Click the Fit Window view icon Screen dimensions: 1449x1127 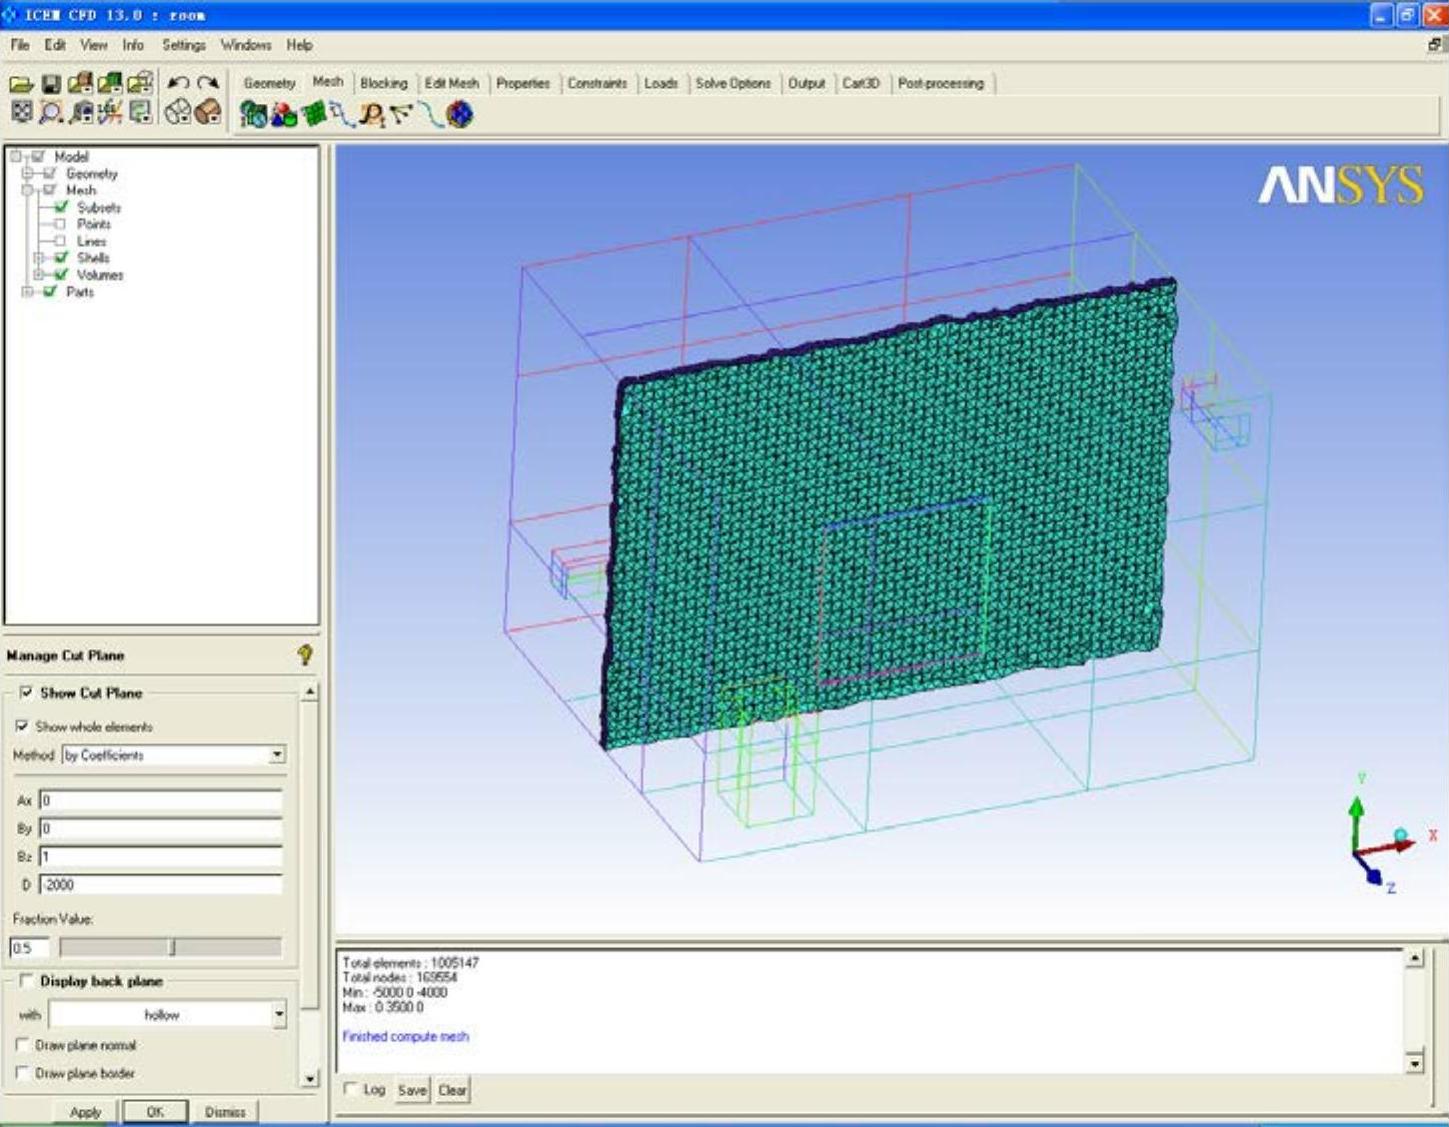coord(21,113)
